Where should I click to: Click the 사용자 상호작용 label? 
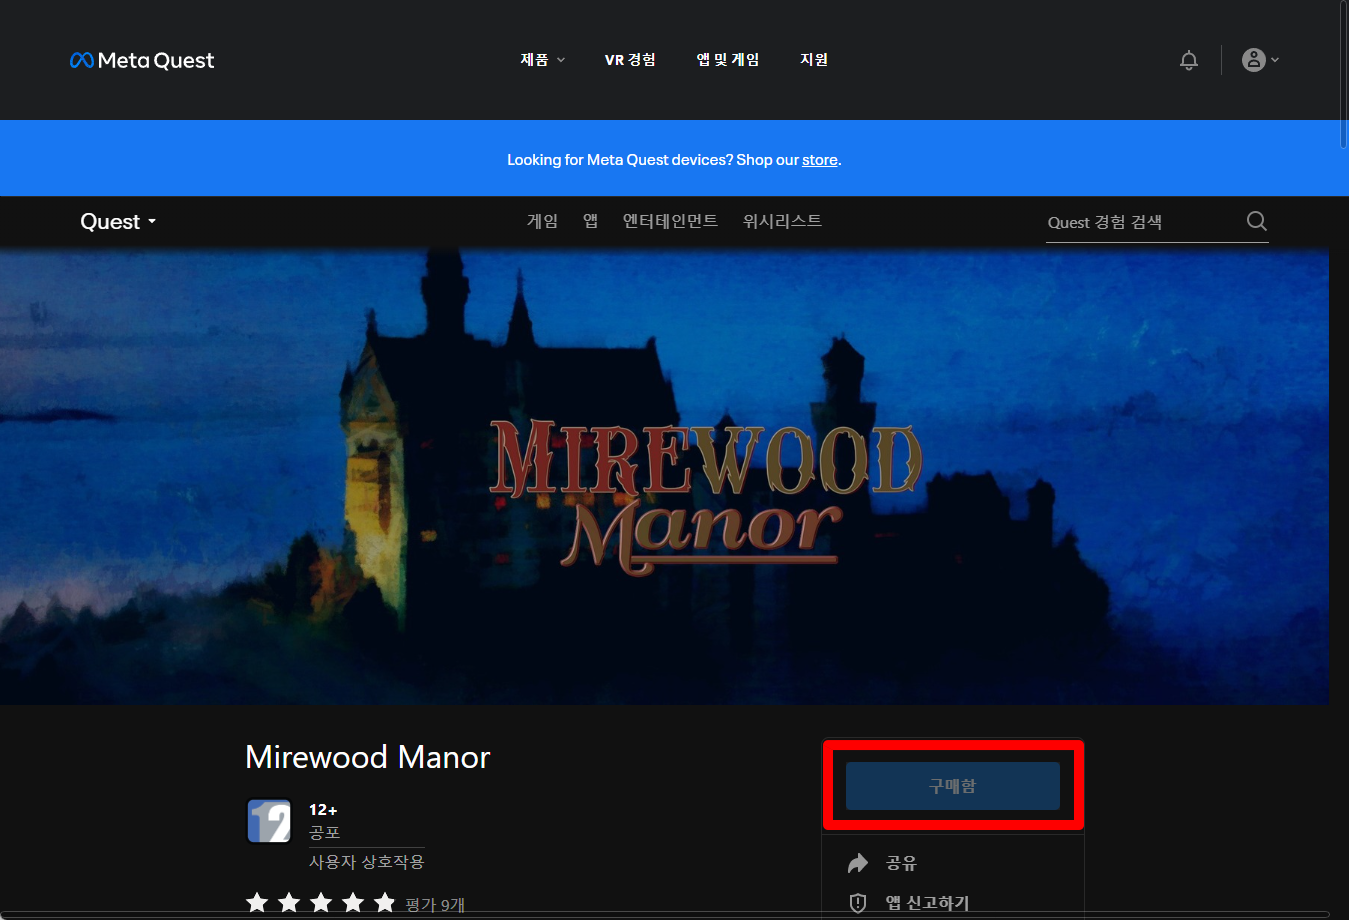click(366, 861)
